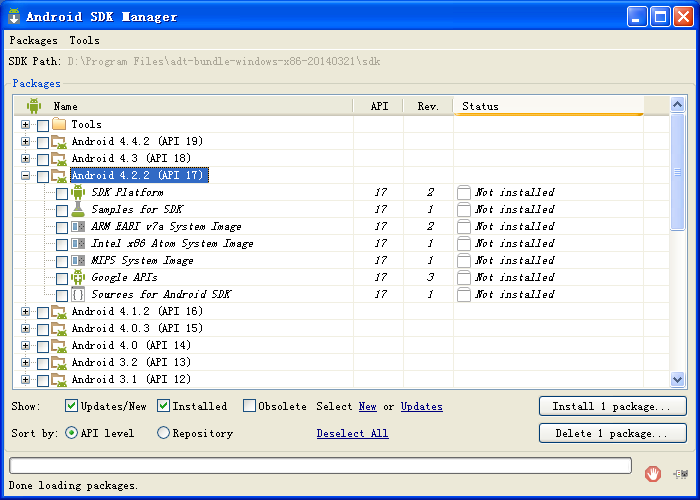The image size is (700, 500).
Task: Expand the Tools tree node
Action: click(25, 125)
